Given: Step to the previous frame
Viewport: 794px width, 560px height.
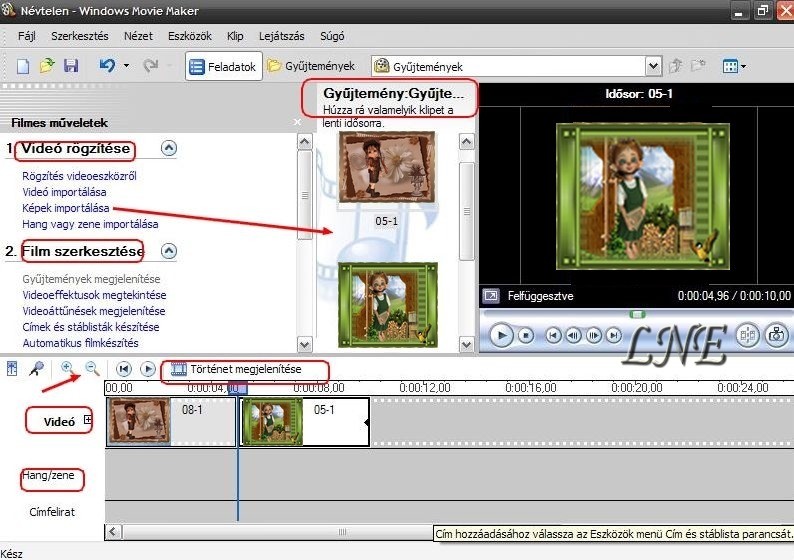Looking at the screenshot, I should 573,335.
